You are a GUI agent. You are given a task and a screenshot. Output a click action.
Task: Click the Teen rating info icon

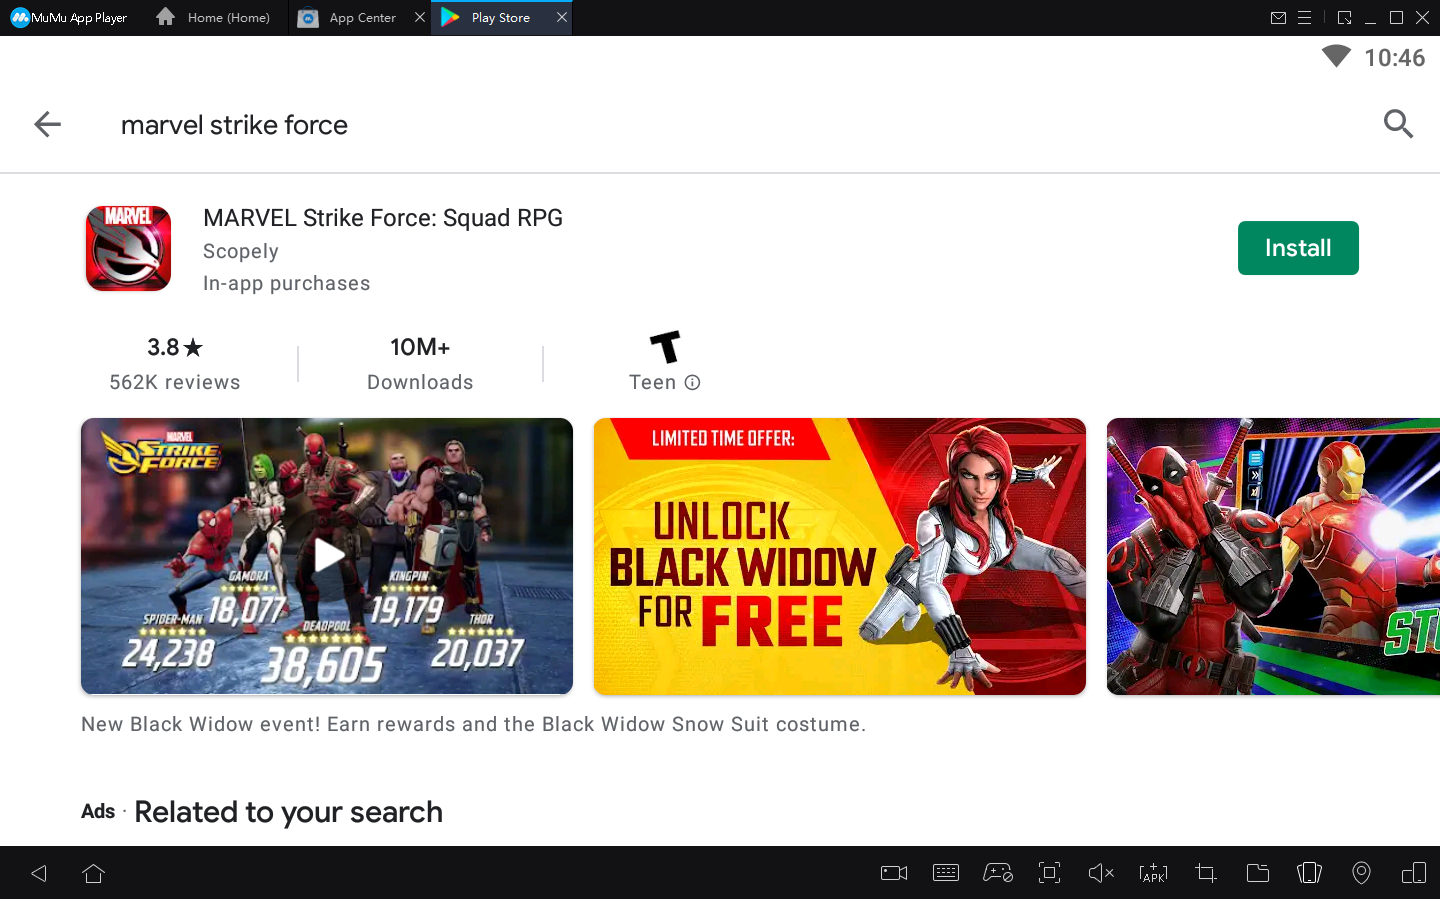[692, 382]
